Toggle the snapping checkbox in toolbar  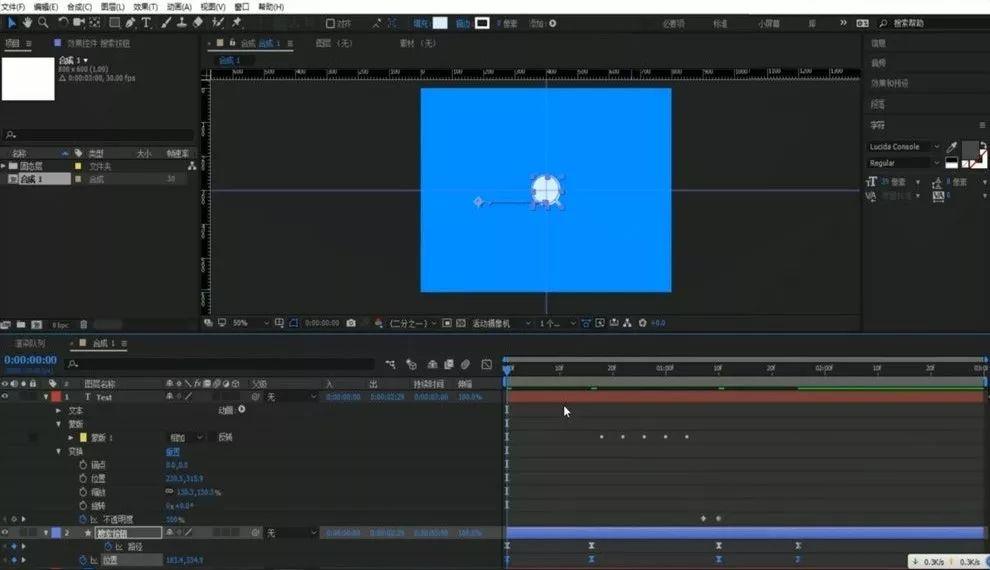pos(330,23)
